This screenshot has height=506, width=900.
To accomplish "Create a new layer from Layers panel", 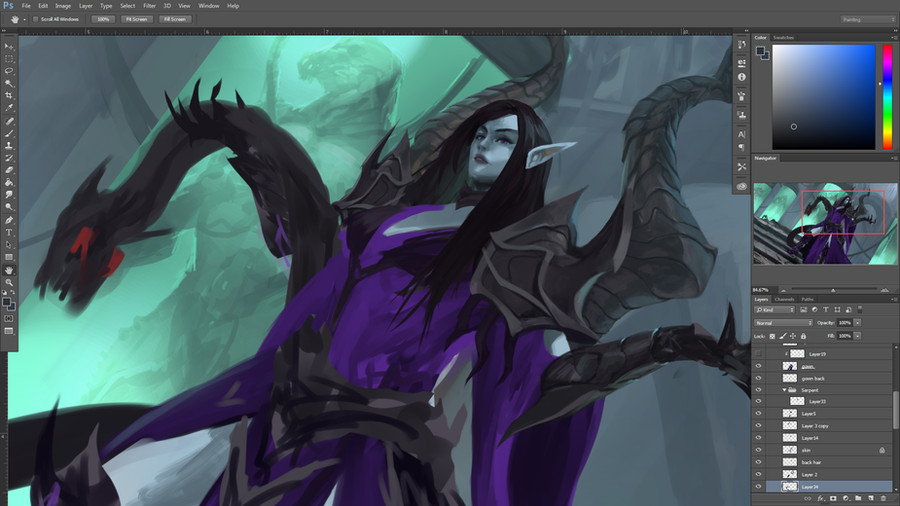I will [x=871, y=499].
